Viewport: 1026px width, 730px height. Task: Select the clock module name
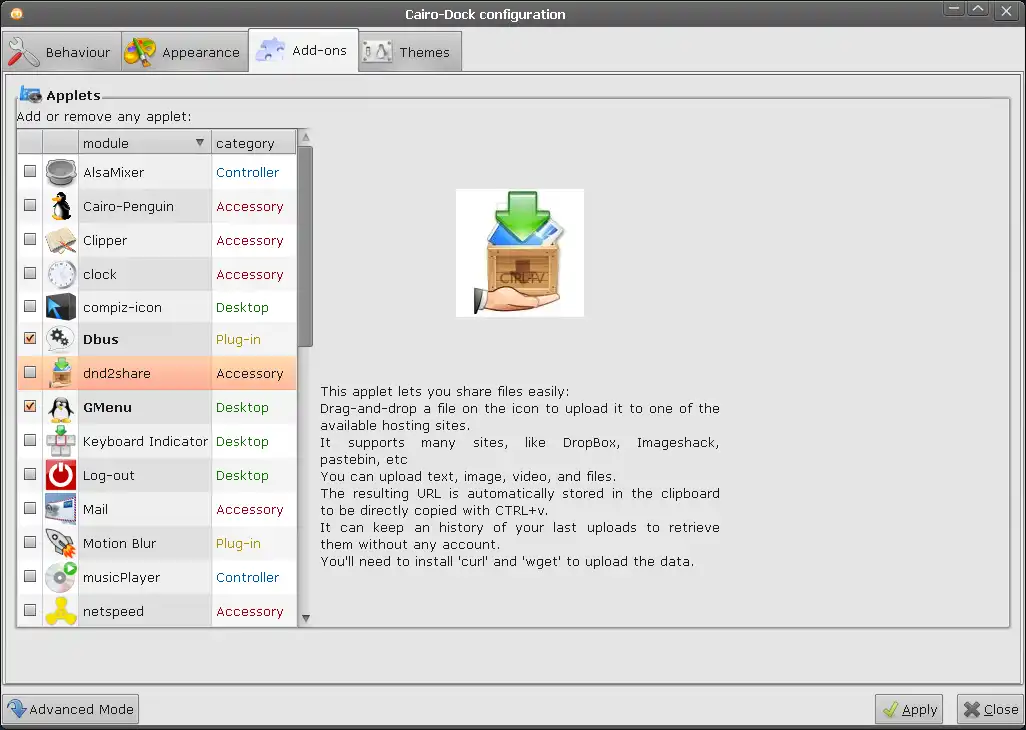point(99,275)
